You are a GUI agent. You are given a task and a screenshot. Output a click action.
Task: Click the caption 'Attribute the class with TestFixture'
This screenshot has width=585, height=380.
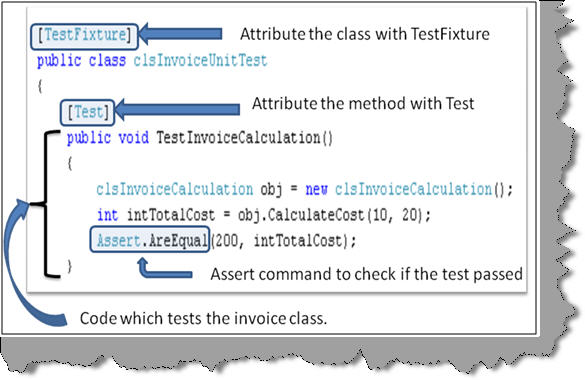point(365,34)
